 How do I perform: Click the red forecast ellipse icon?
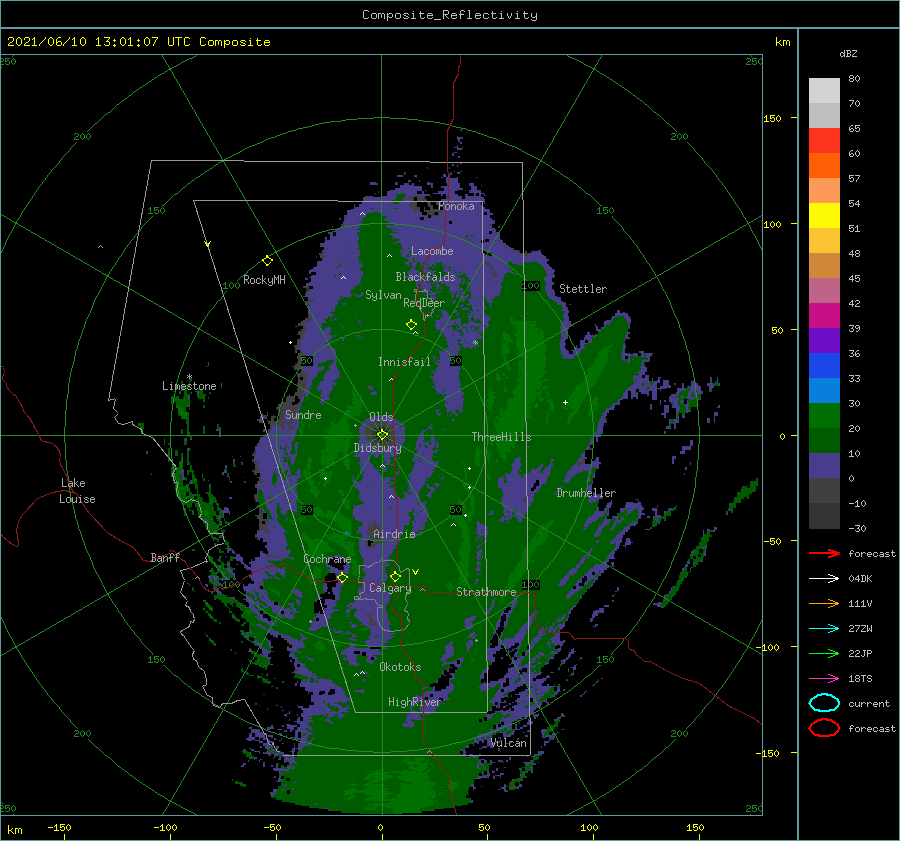click(x=824, y=728)
